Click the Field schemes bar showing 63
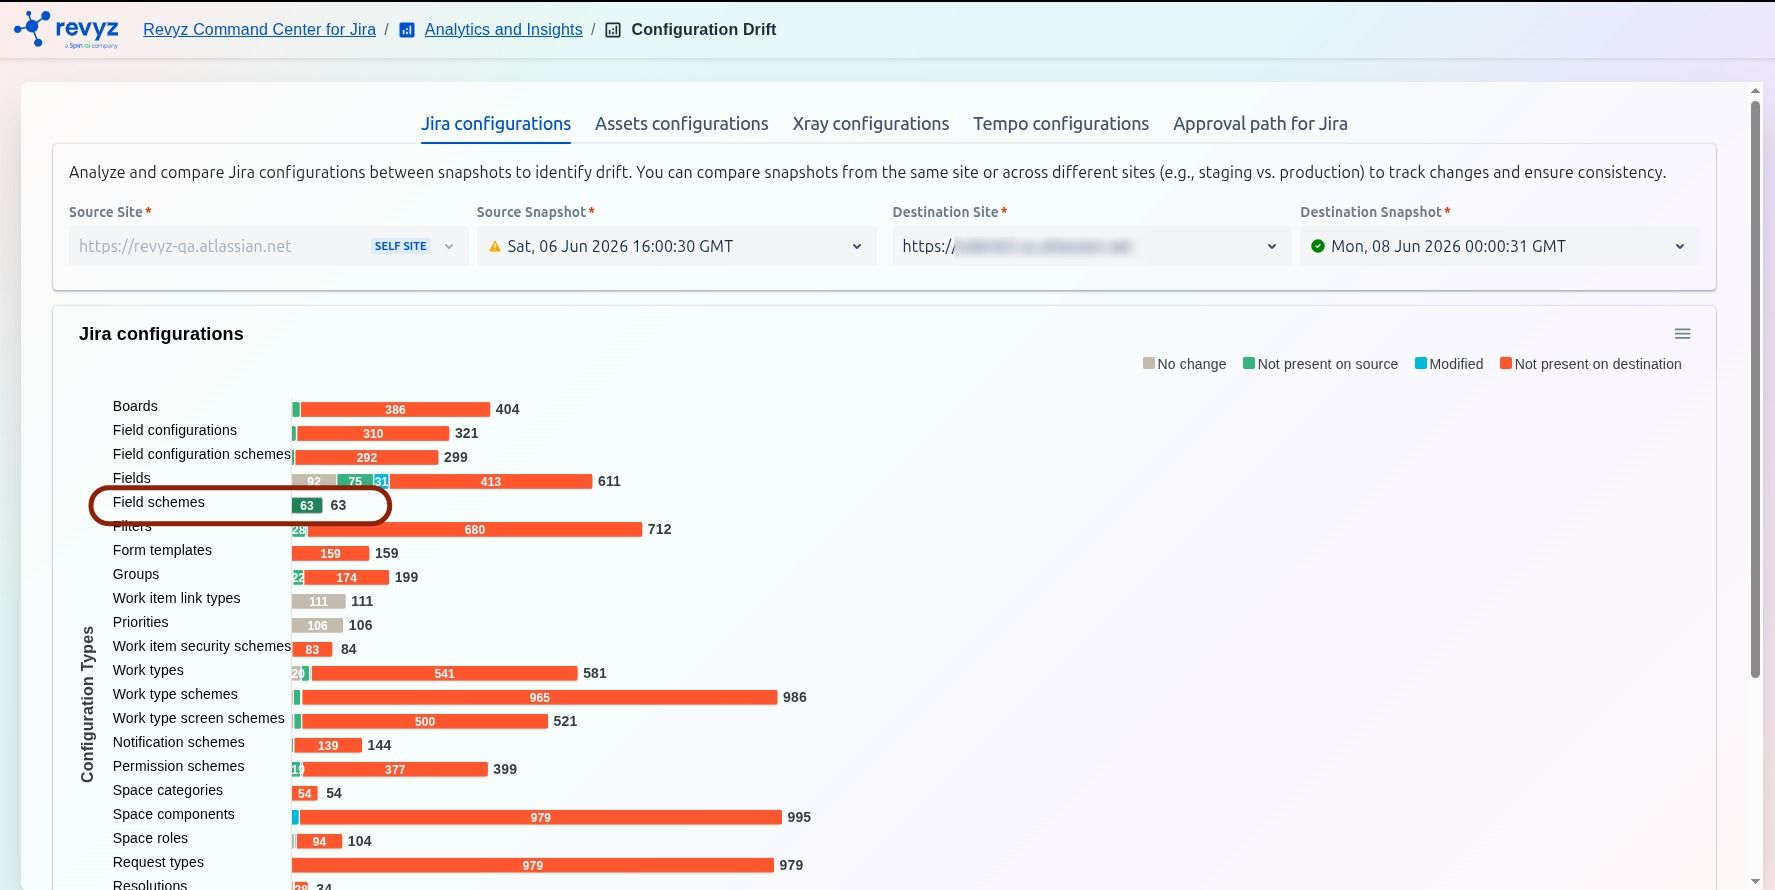 pyautogui.click(x=307, y=505)
